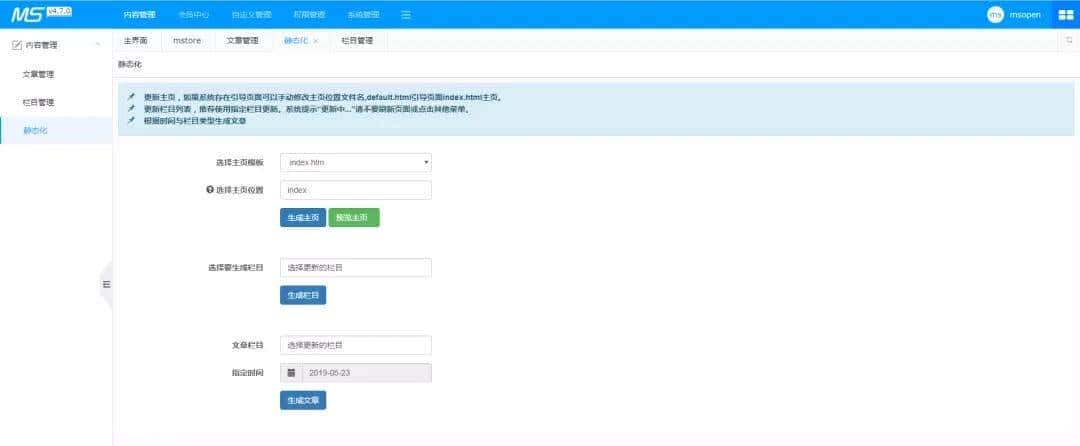This screenshot has height=446, width=1080.
Task: Open the four-square grid icon top right
Action: click(1066, 15)
